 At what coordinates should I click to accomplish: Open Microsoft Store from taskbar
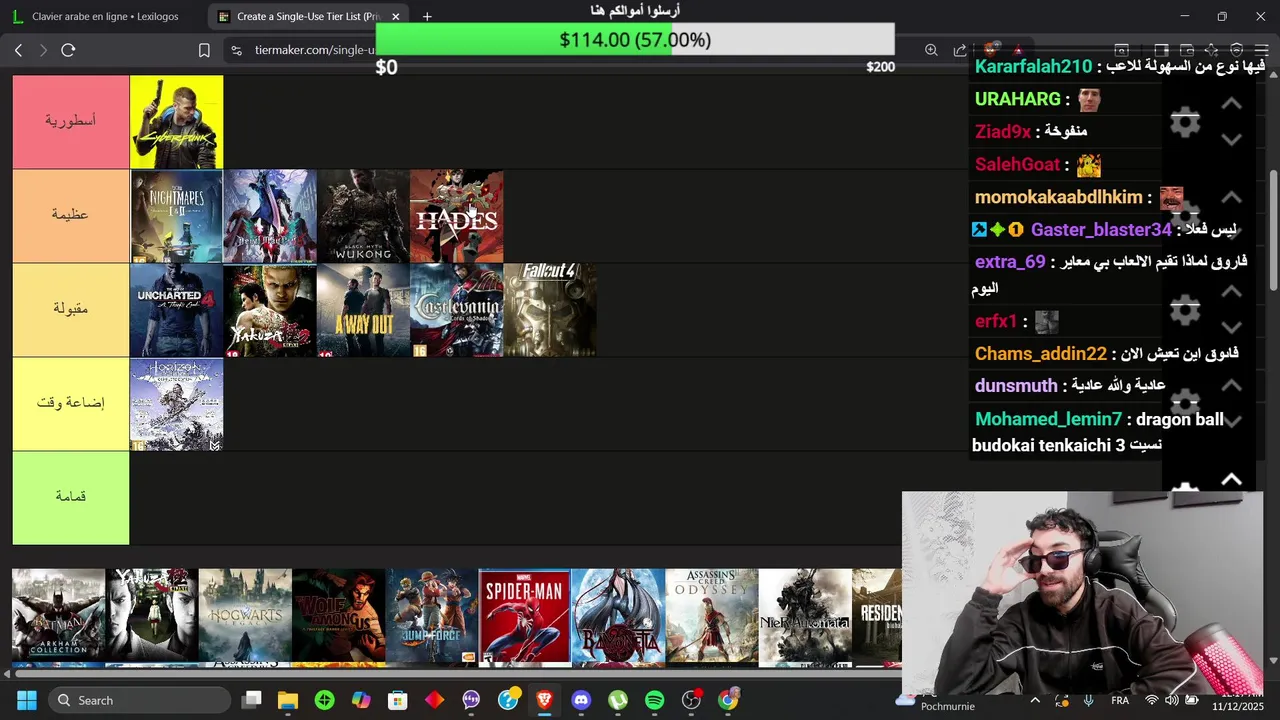point(398,700)
